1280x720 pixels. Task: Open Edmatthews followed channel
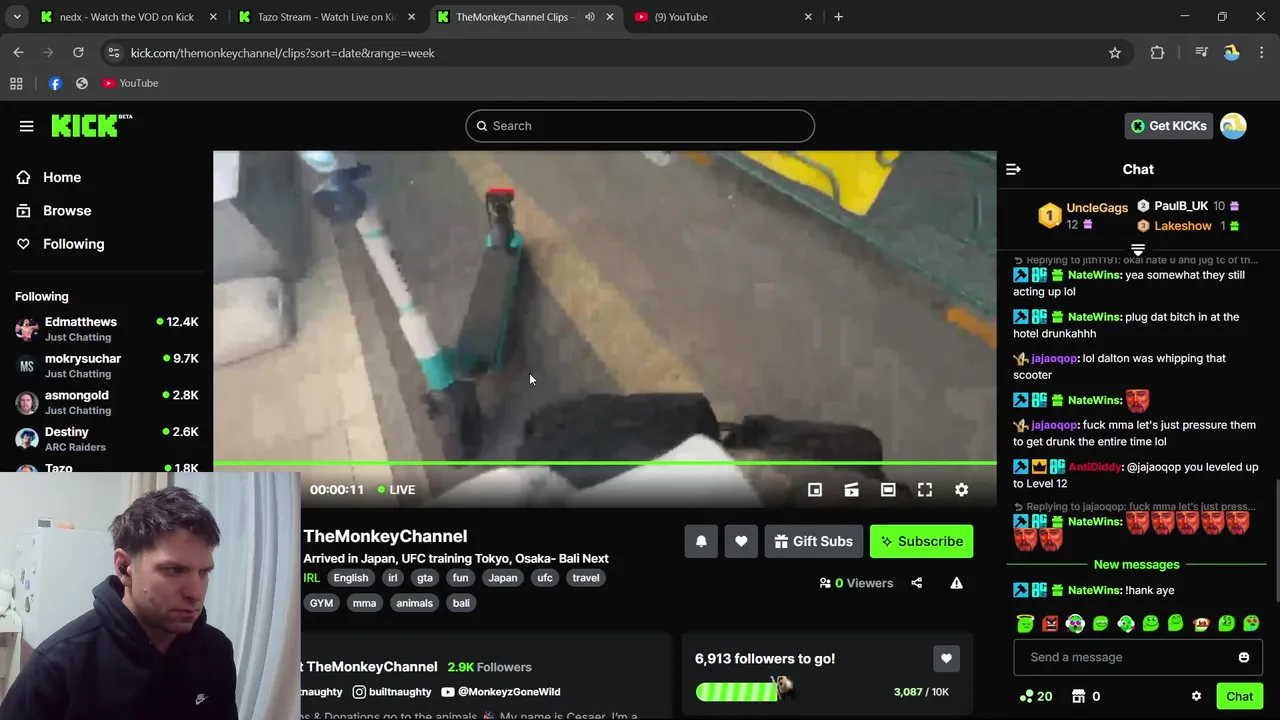106,329
